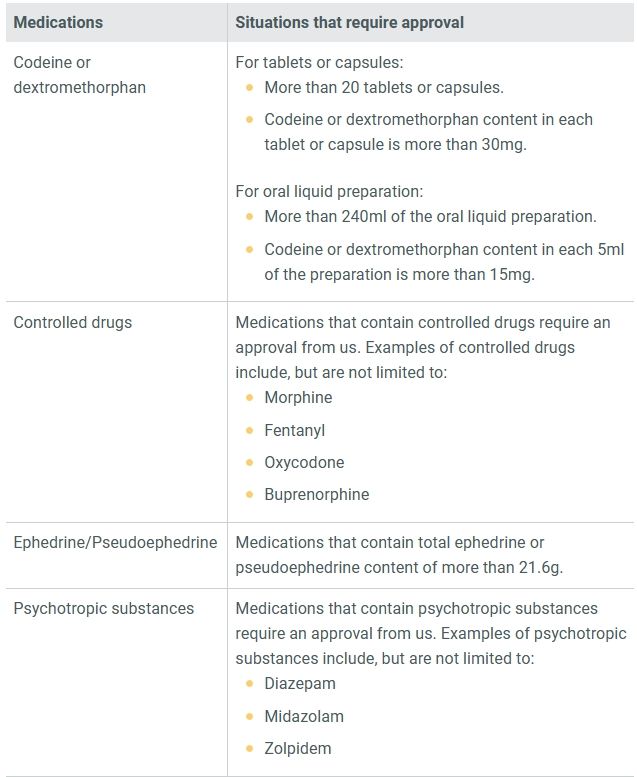Click the Buprenorphine list item
Viewport: 637px width, 777px height.
pyautogui.click(x=317, y=495)
